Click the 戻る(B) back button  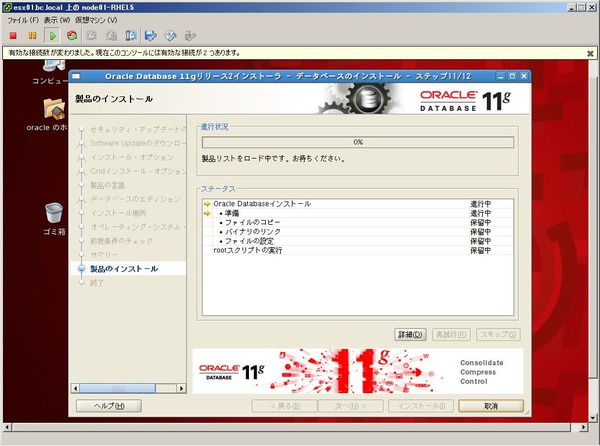point(284,406)
